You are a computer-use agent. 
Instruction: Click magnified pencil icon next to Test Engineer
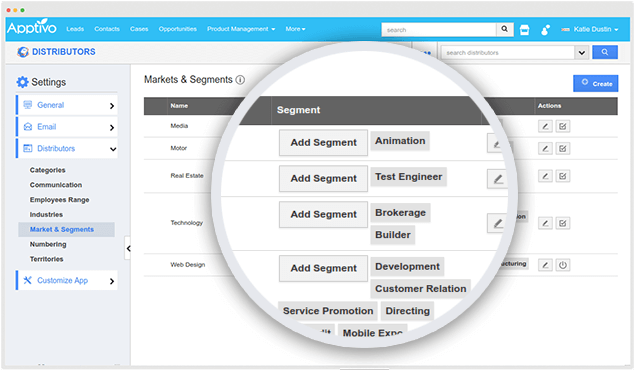(x=498, y=179)
